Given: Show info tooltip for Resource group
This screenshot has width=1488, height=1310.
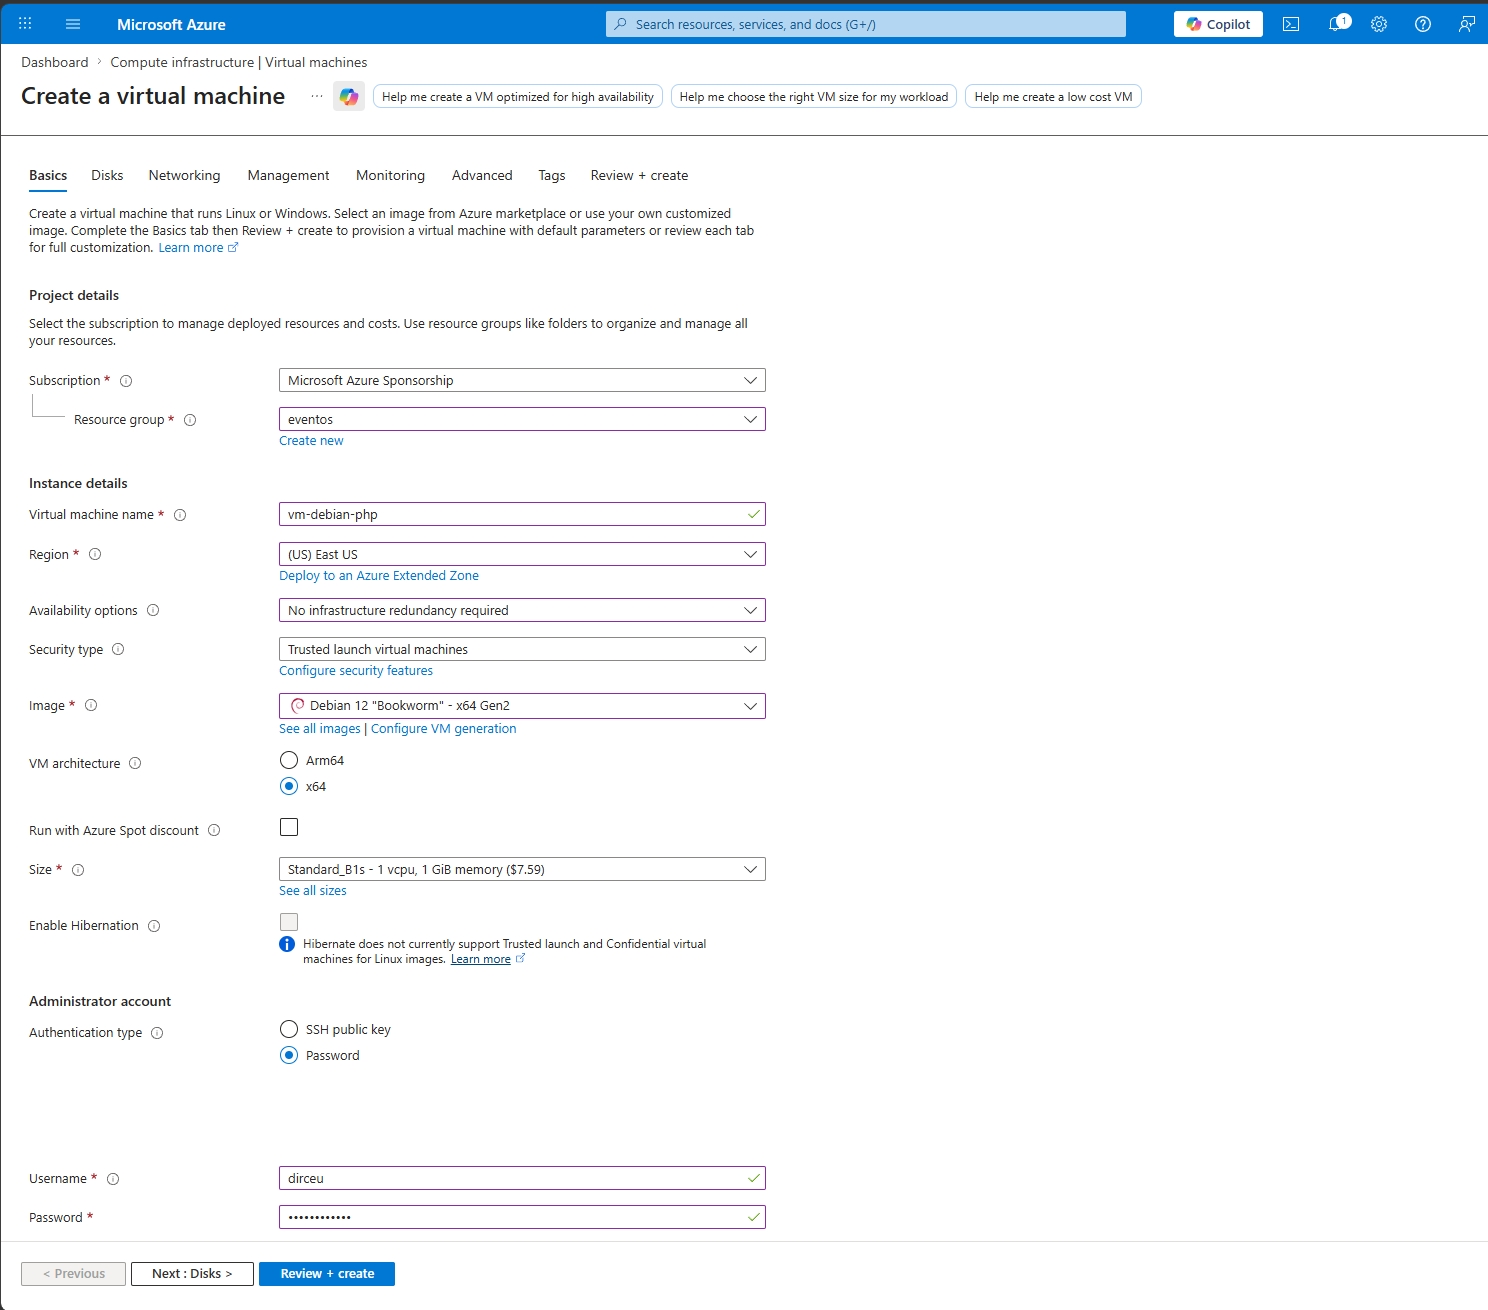Looking at the screenshot, I should 190,420.
